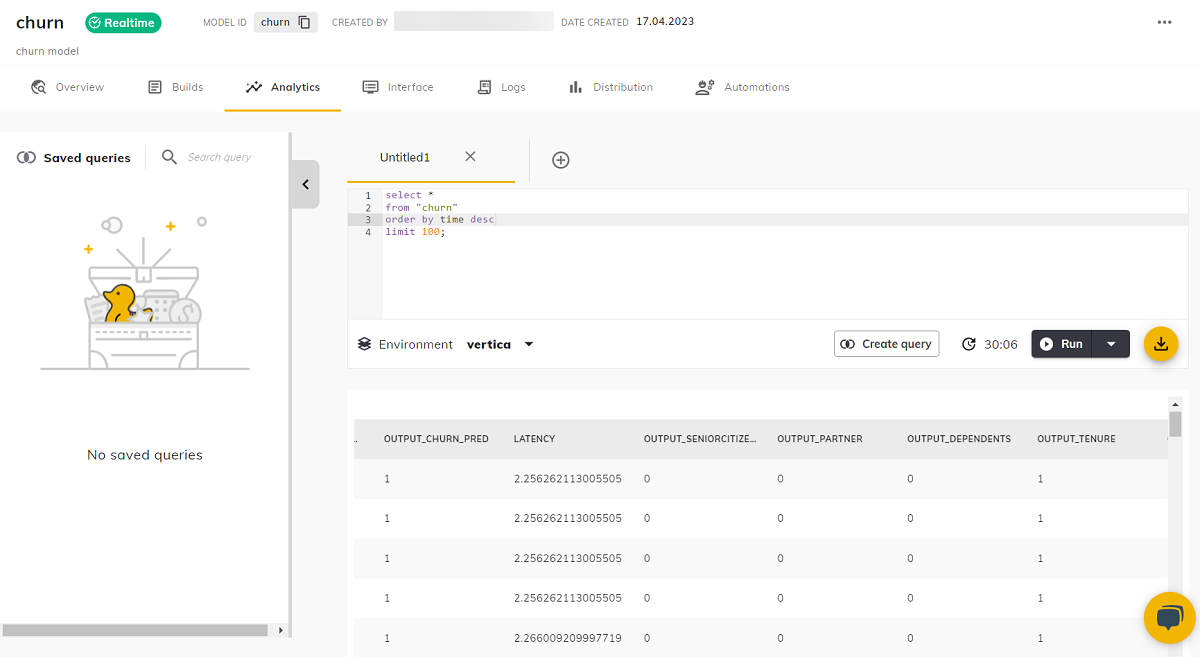Click the Analytics line chart icon
The height and width of the screenshot is (657, 1200).
[x=254, y=87]
